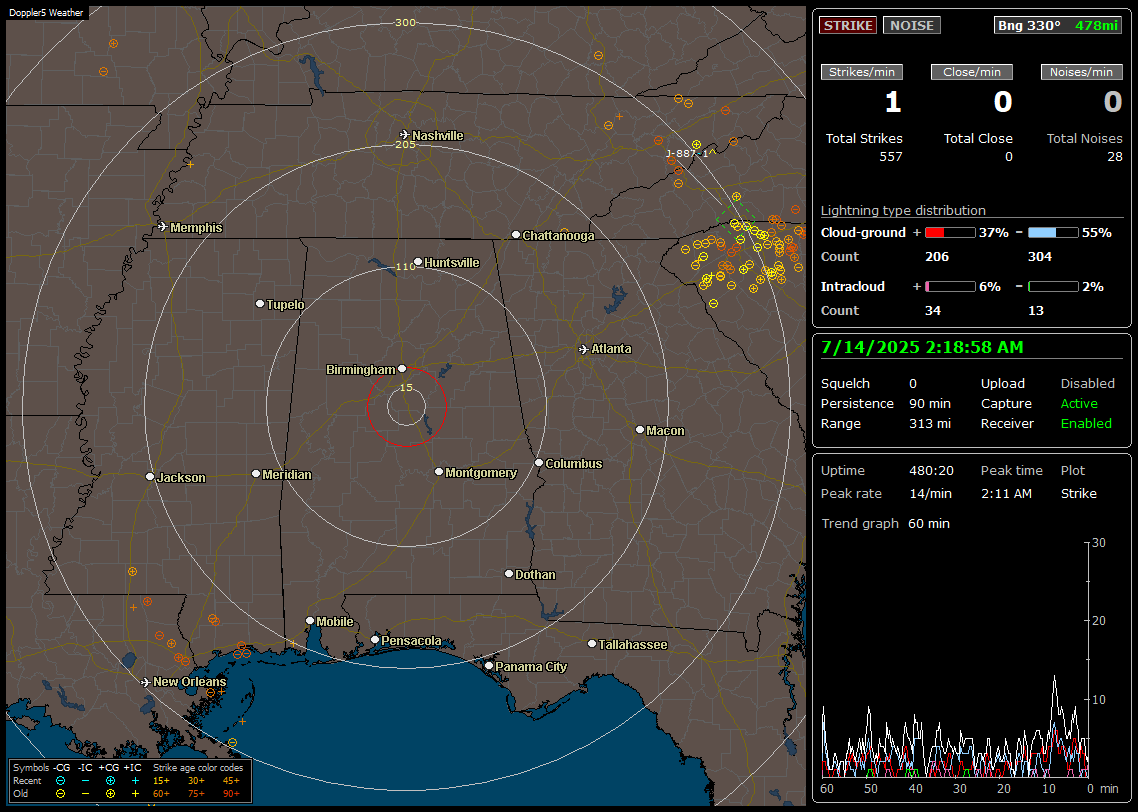Click the Pensacola city dot marker
1138x812 pixels.
[x=375, y=640]
